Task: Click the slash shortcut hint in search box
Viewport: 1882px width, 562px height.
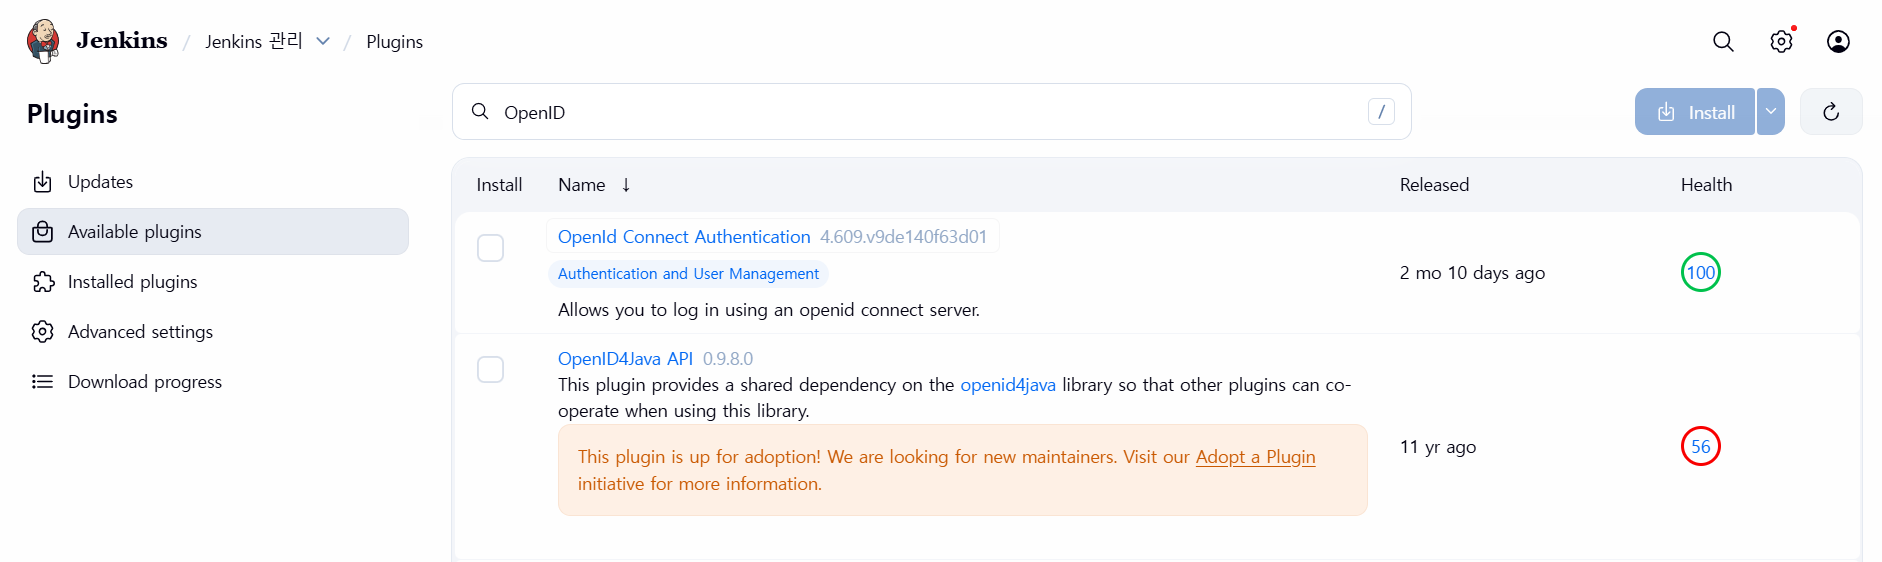Action: 1381,112
